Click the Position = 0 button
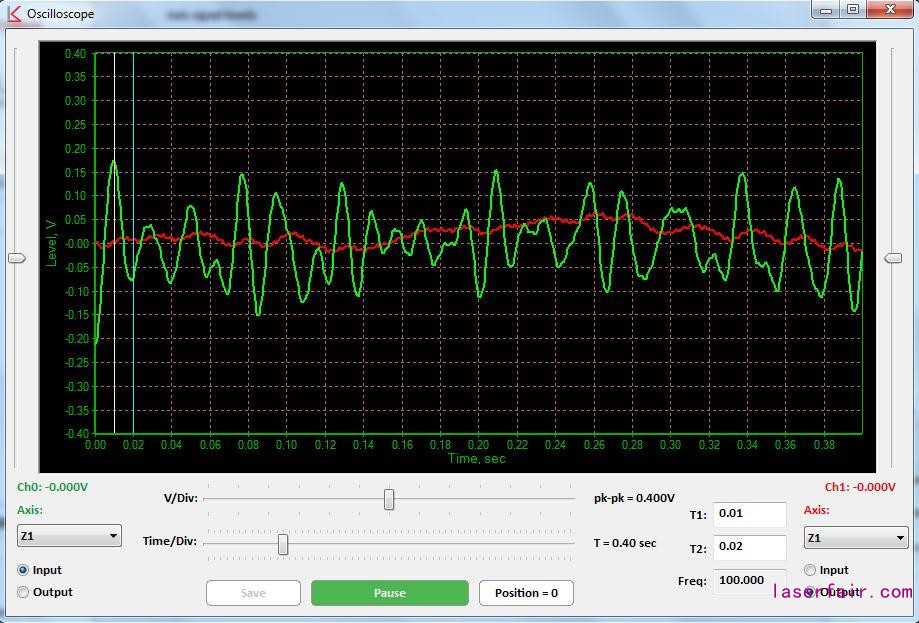This screenshot has height=623, width=919. click(x=526, y=593)
